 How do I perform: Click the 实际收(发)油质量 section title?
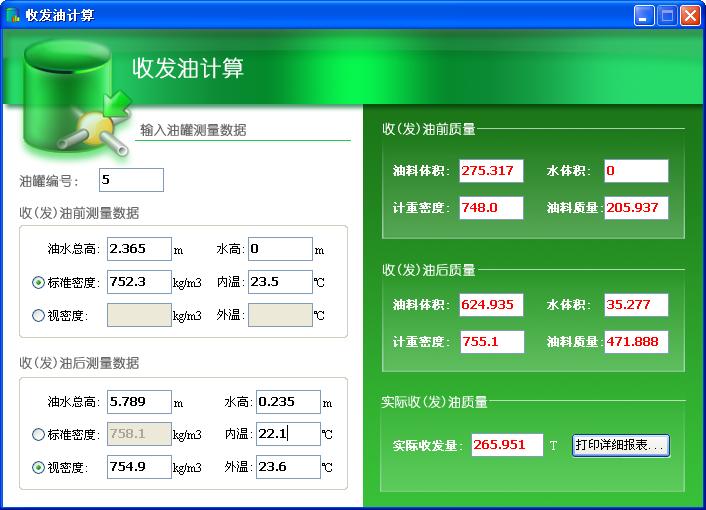(434, 402)
